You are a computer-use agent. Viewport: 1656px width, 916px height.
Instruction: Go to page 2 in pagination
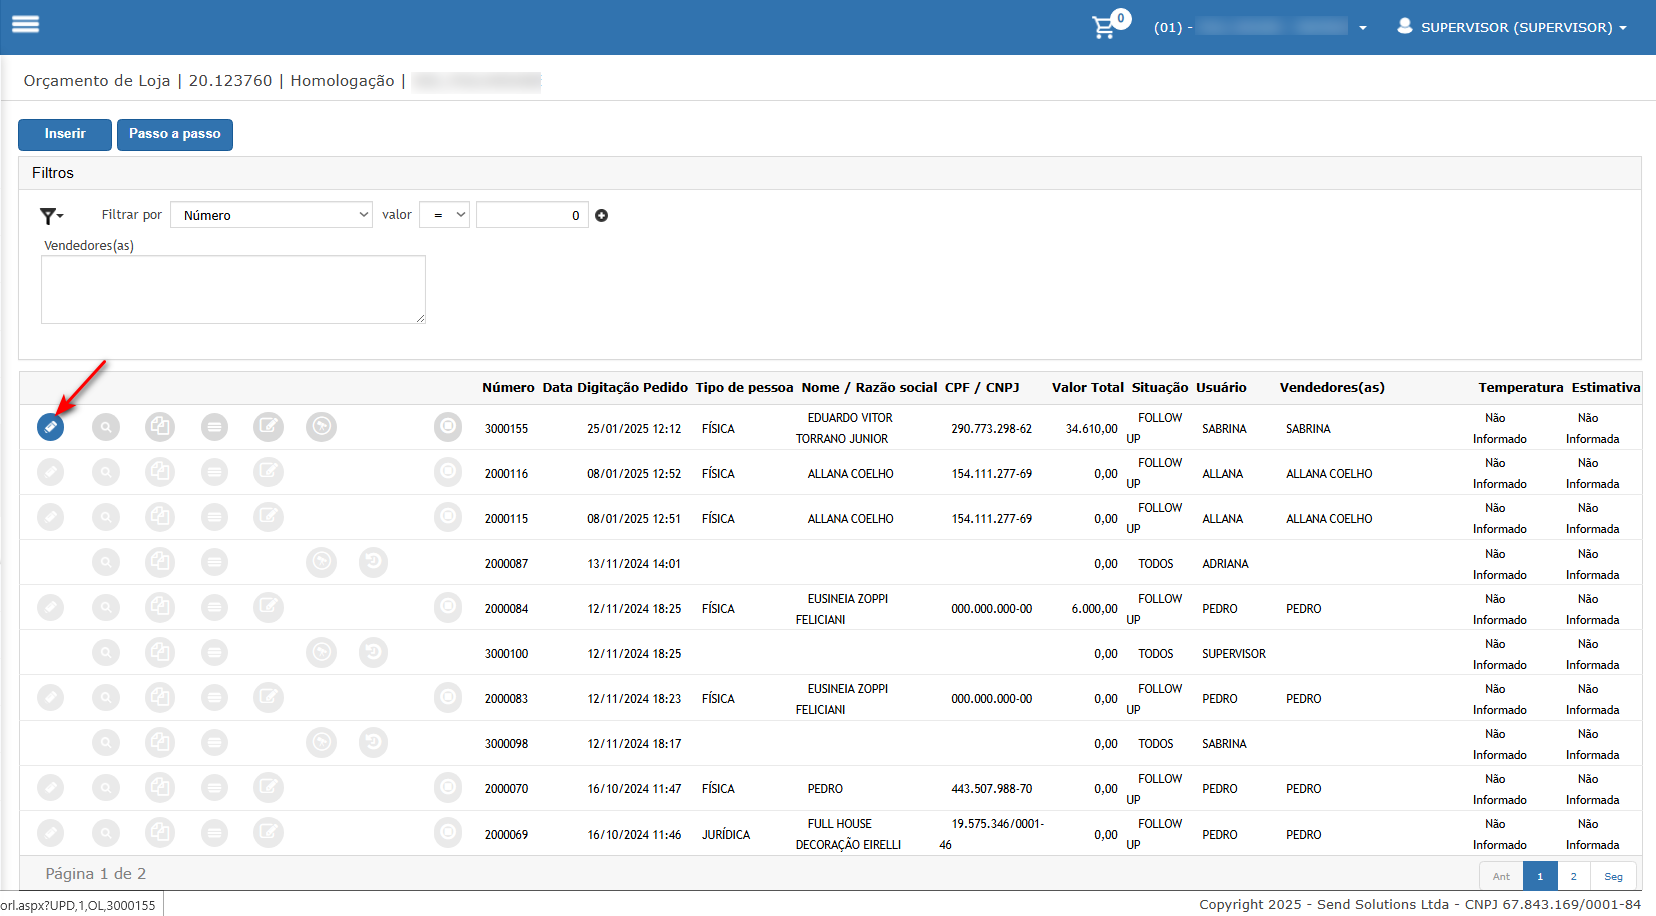(x=1573, y=876)
